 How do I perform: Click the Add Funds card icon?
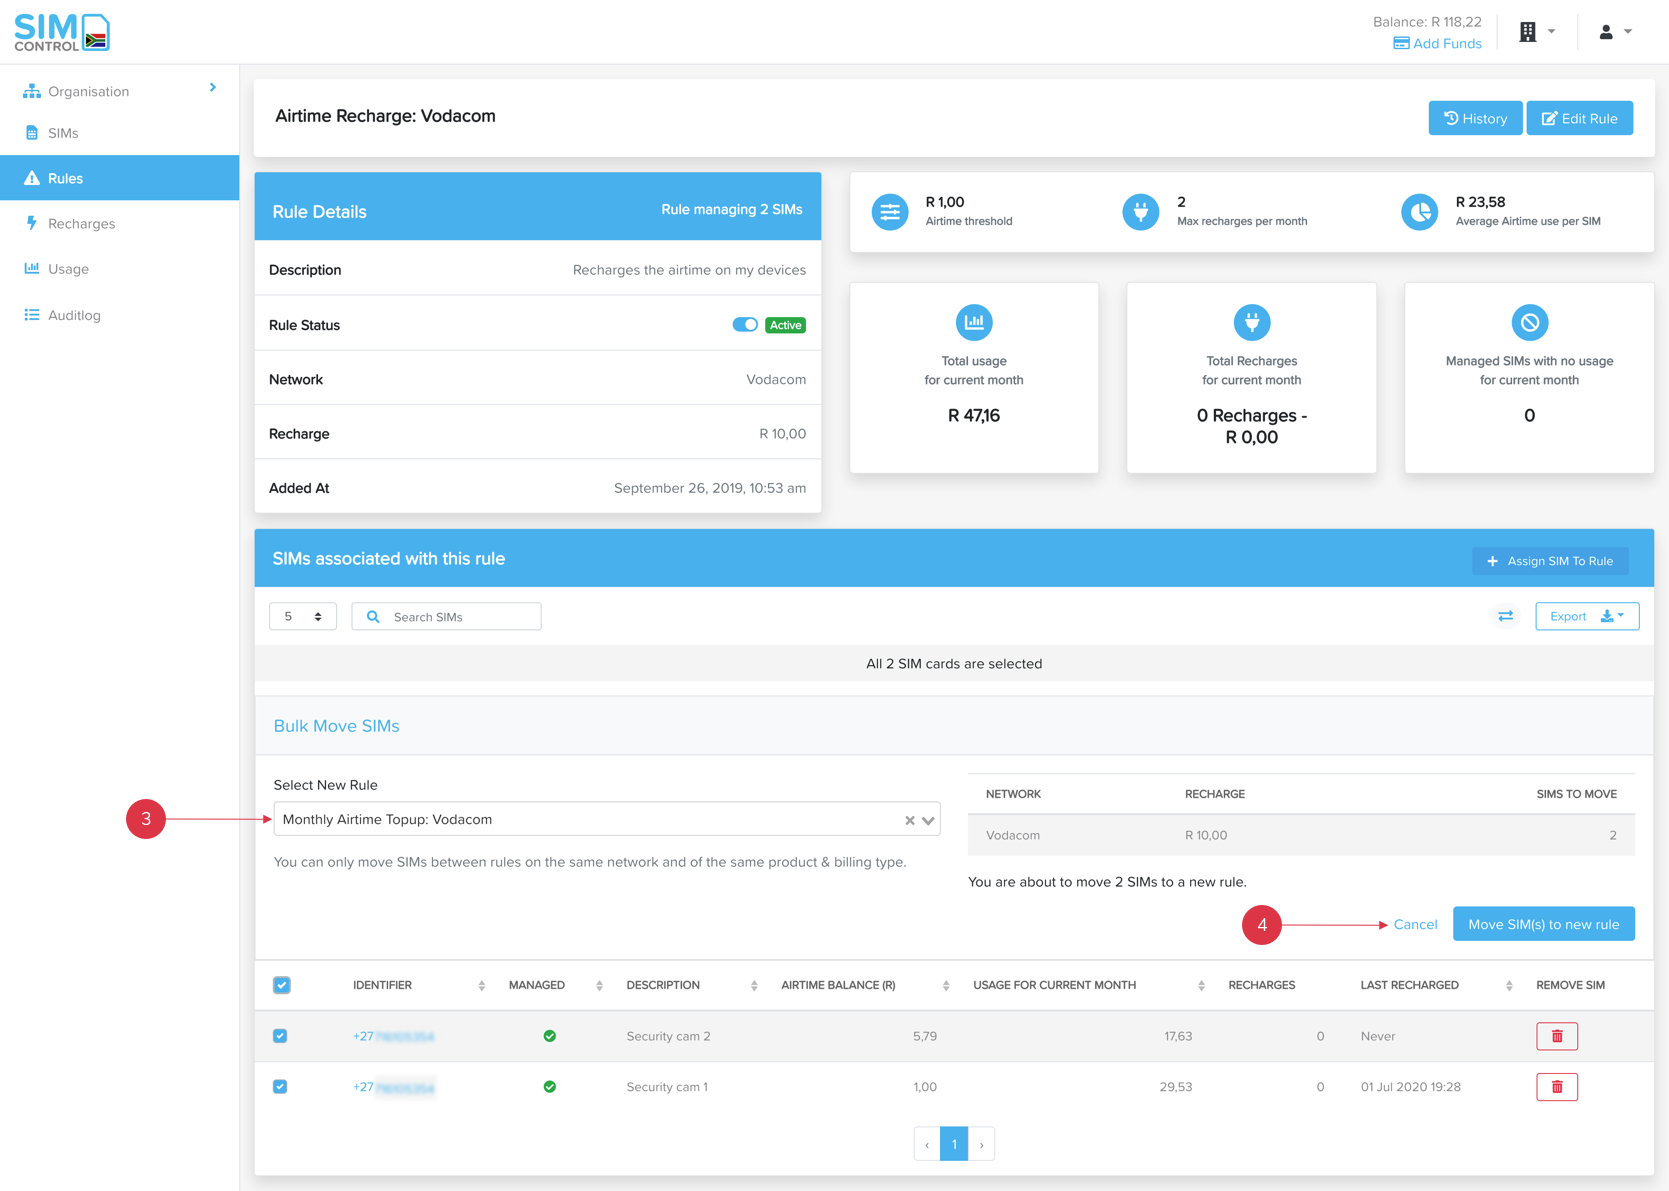pos(1401,44)
